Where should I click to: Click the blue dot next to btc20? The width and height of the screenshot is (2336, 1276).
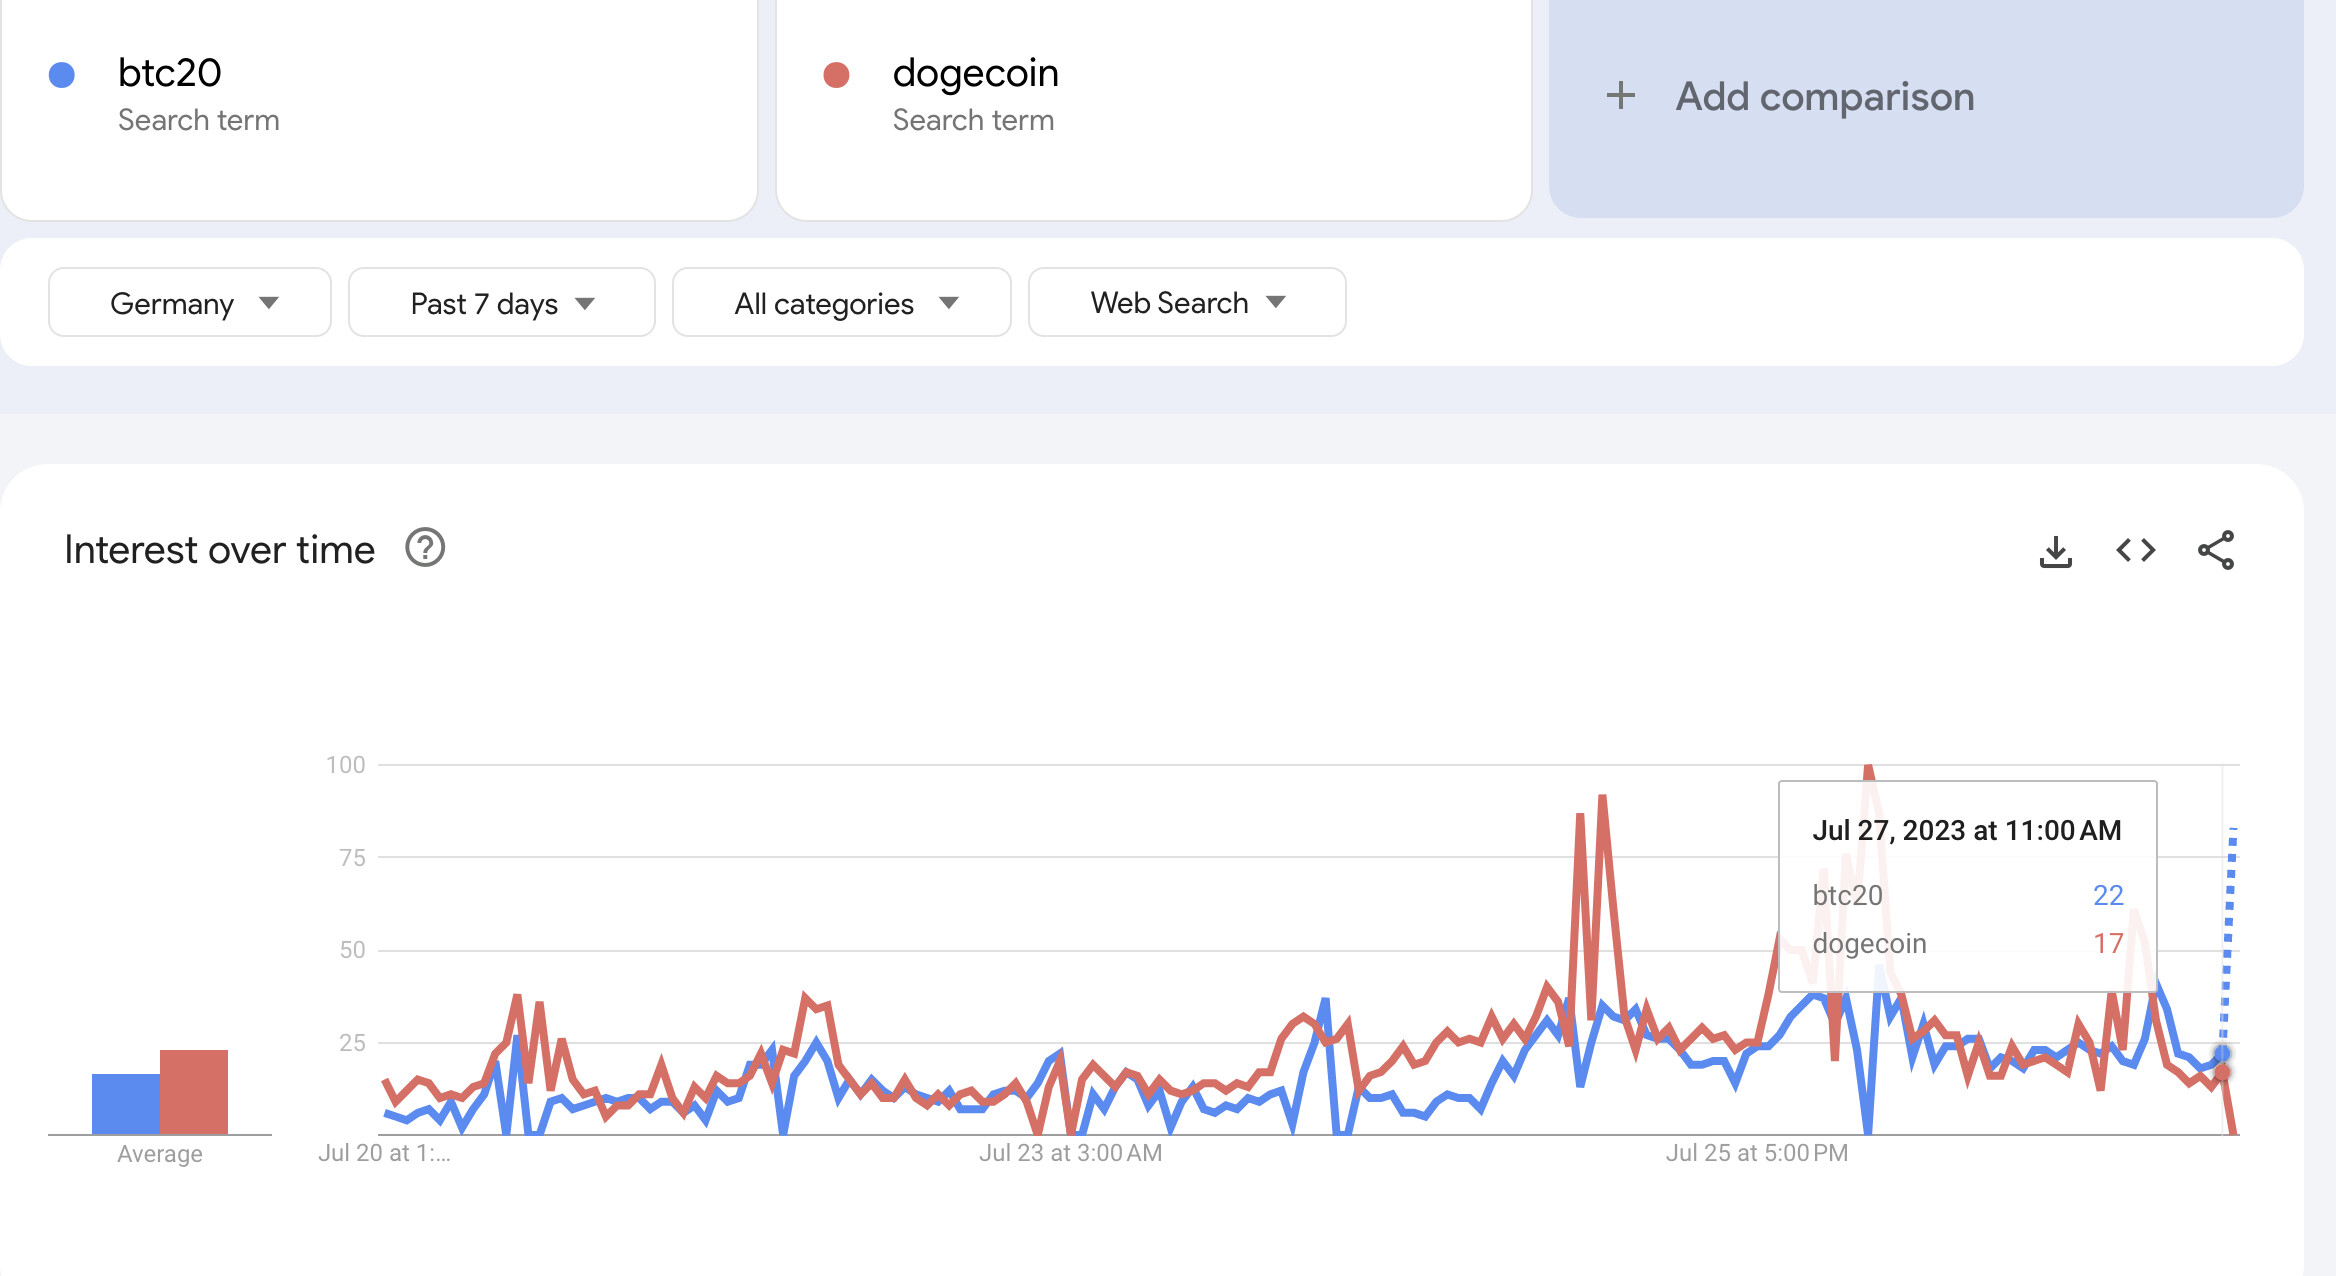[62, 72]
